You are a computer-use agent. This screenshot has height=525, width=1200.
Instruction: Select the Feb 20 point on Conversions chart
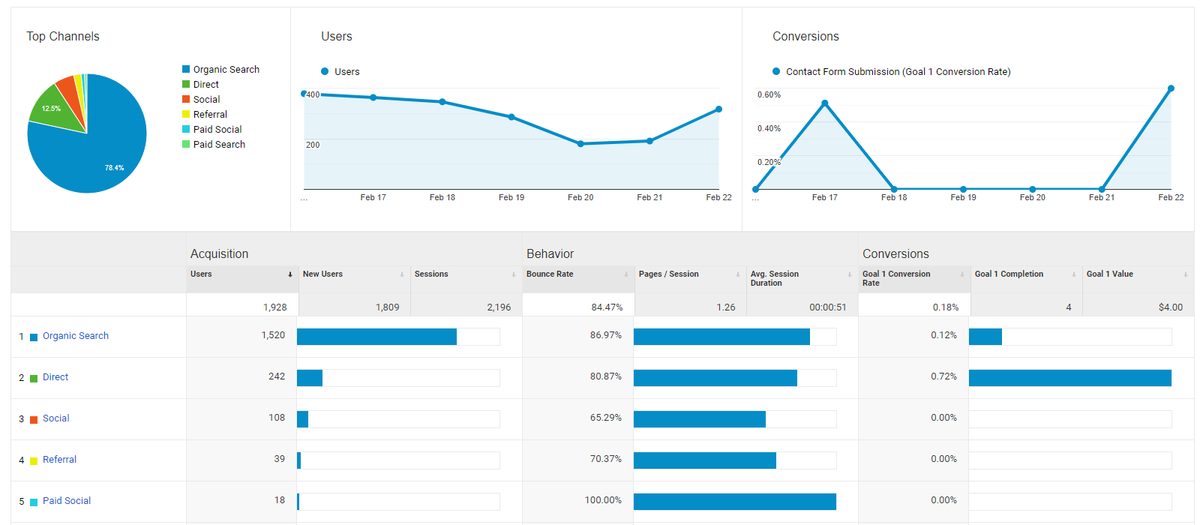coord(1032,189)
